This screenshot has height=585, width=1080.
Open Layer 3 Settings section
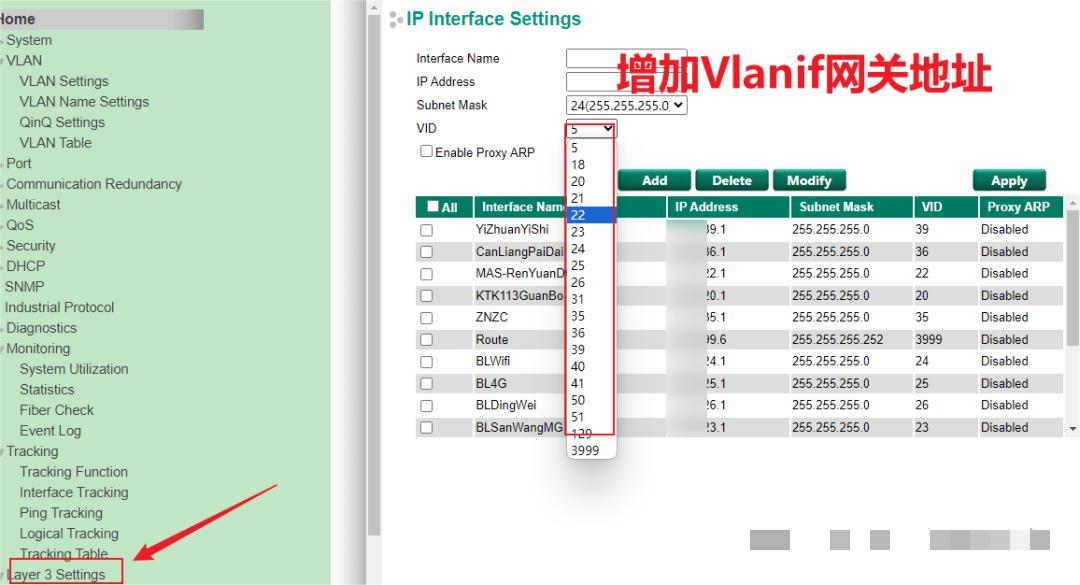click(x=56, y=575)
